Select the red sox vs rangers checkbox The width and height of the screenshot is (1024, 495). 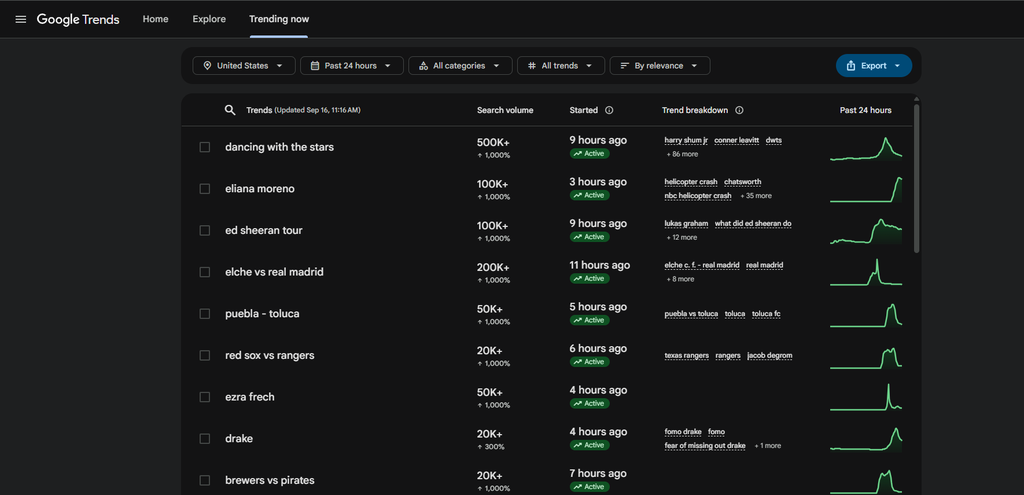tap(204, 355)
